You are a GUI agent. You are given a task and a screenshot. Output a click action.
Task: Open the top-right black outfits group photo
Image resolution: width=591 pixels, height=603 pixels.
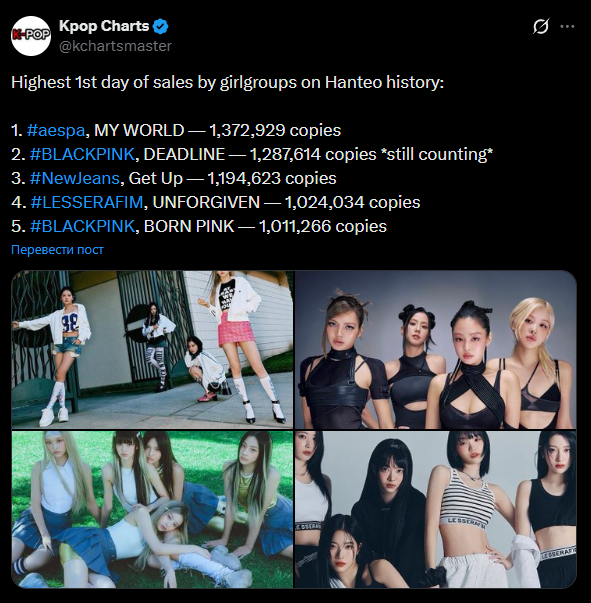436,350
